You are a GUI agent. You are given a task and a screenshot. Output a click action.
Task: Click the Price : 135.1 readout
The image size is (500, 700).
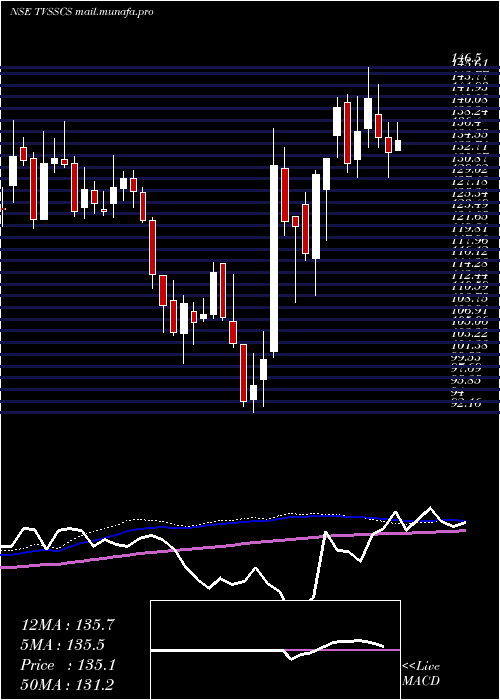point(68,665)
